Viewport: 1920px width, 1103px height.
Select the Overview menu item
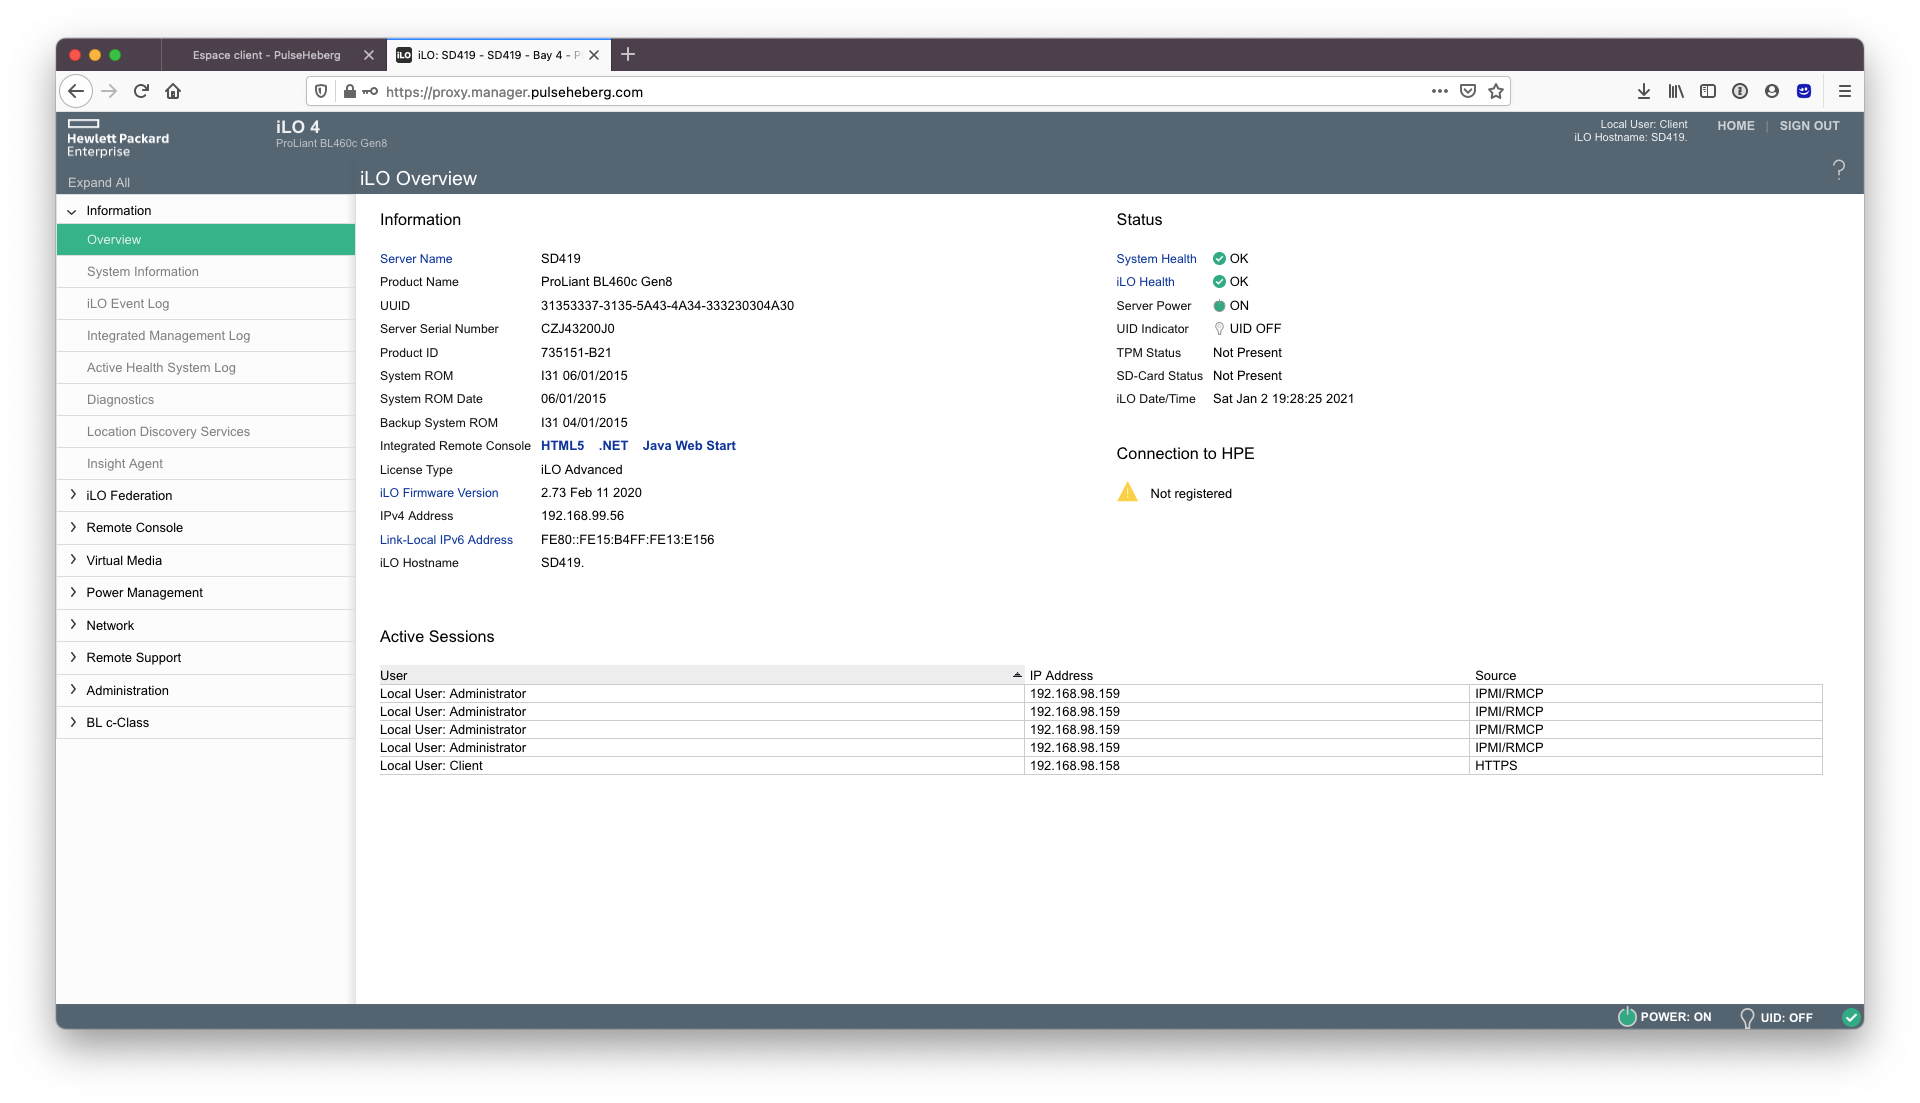coord(206,240)
